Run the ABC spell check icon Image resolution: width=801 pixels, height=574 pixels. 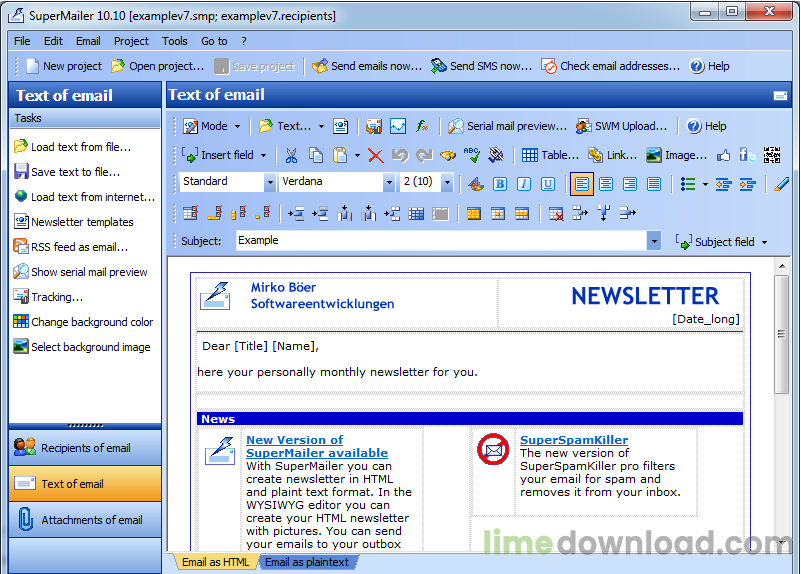click(472, 155)
